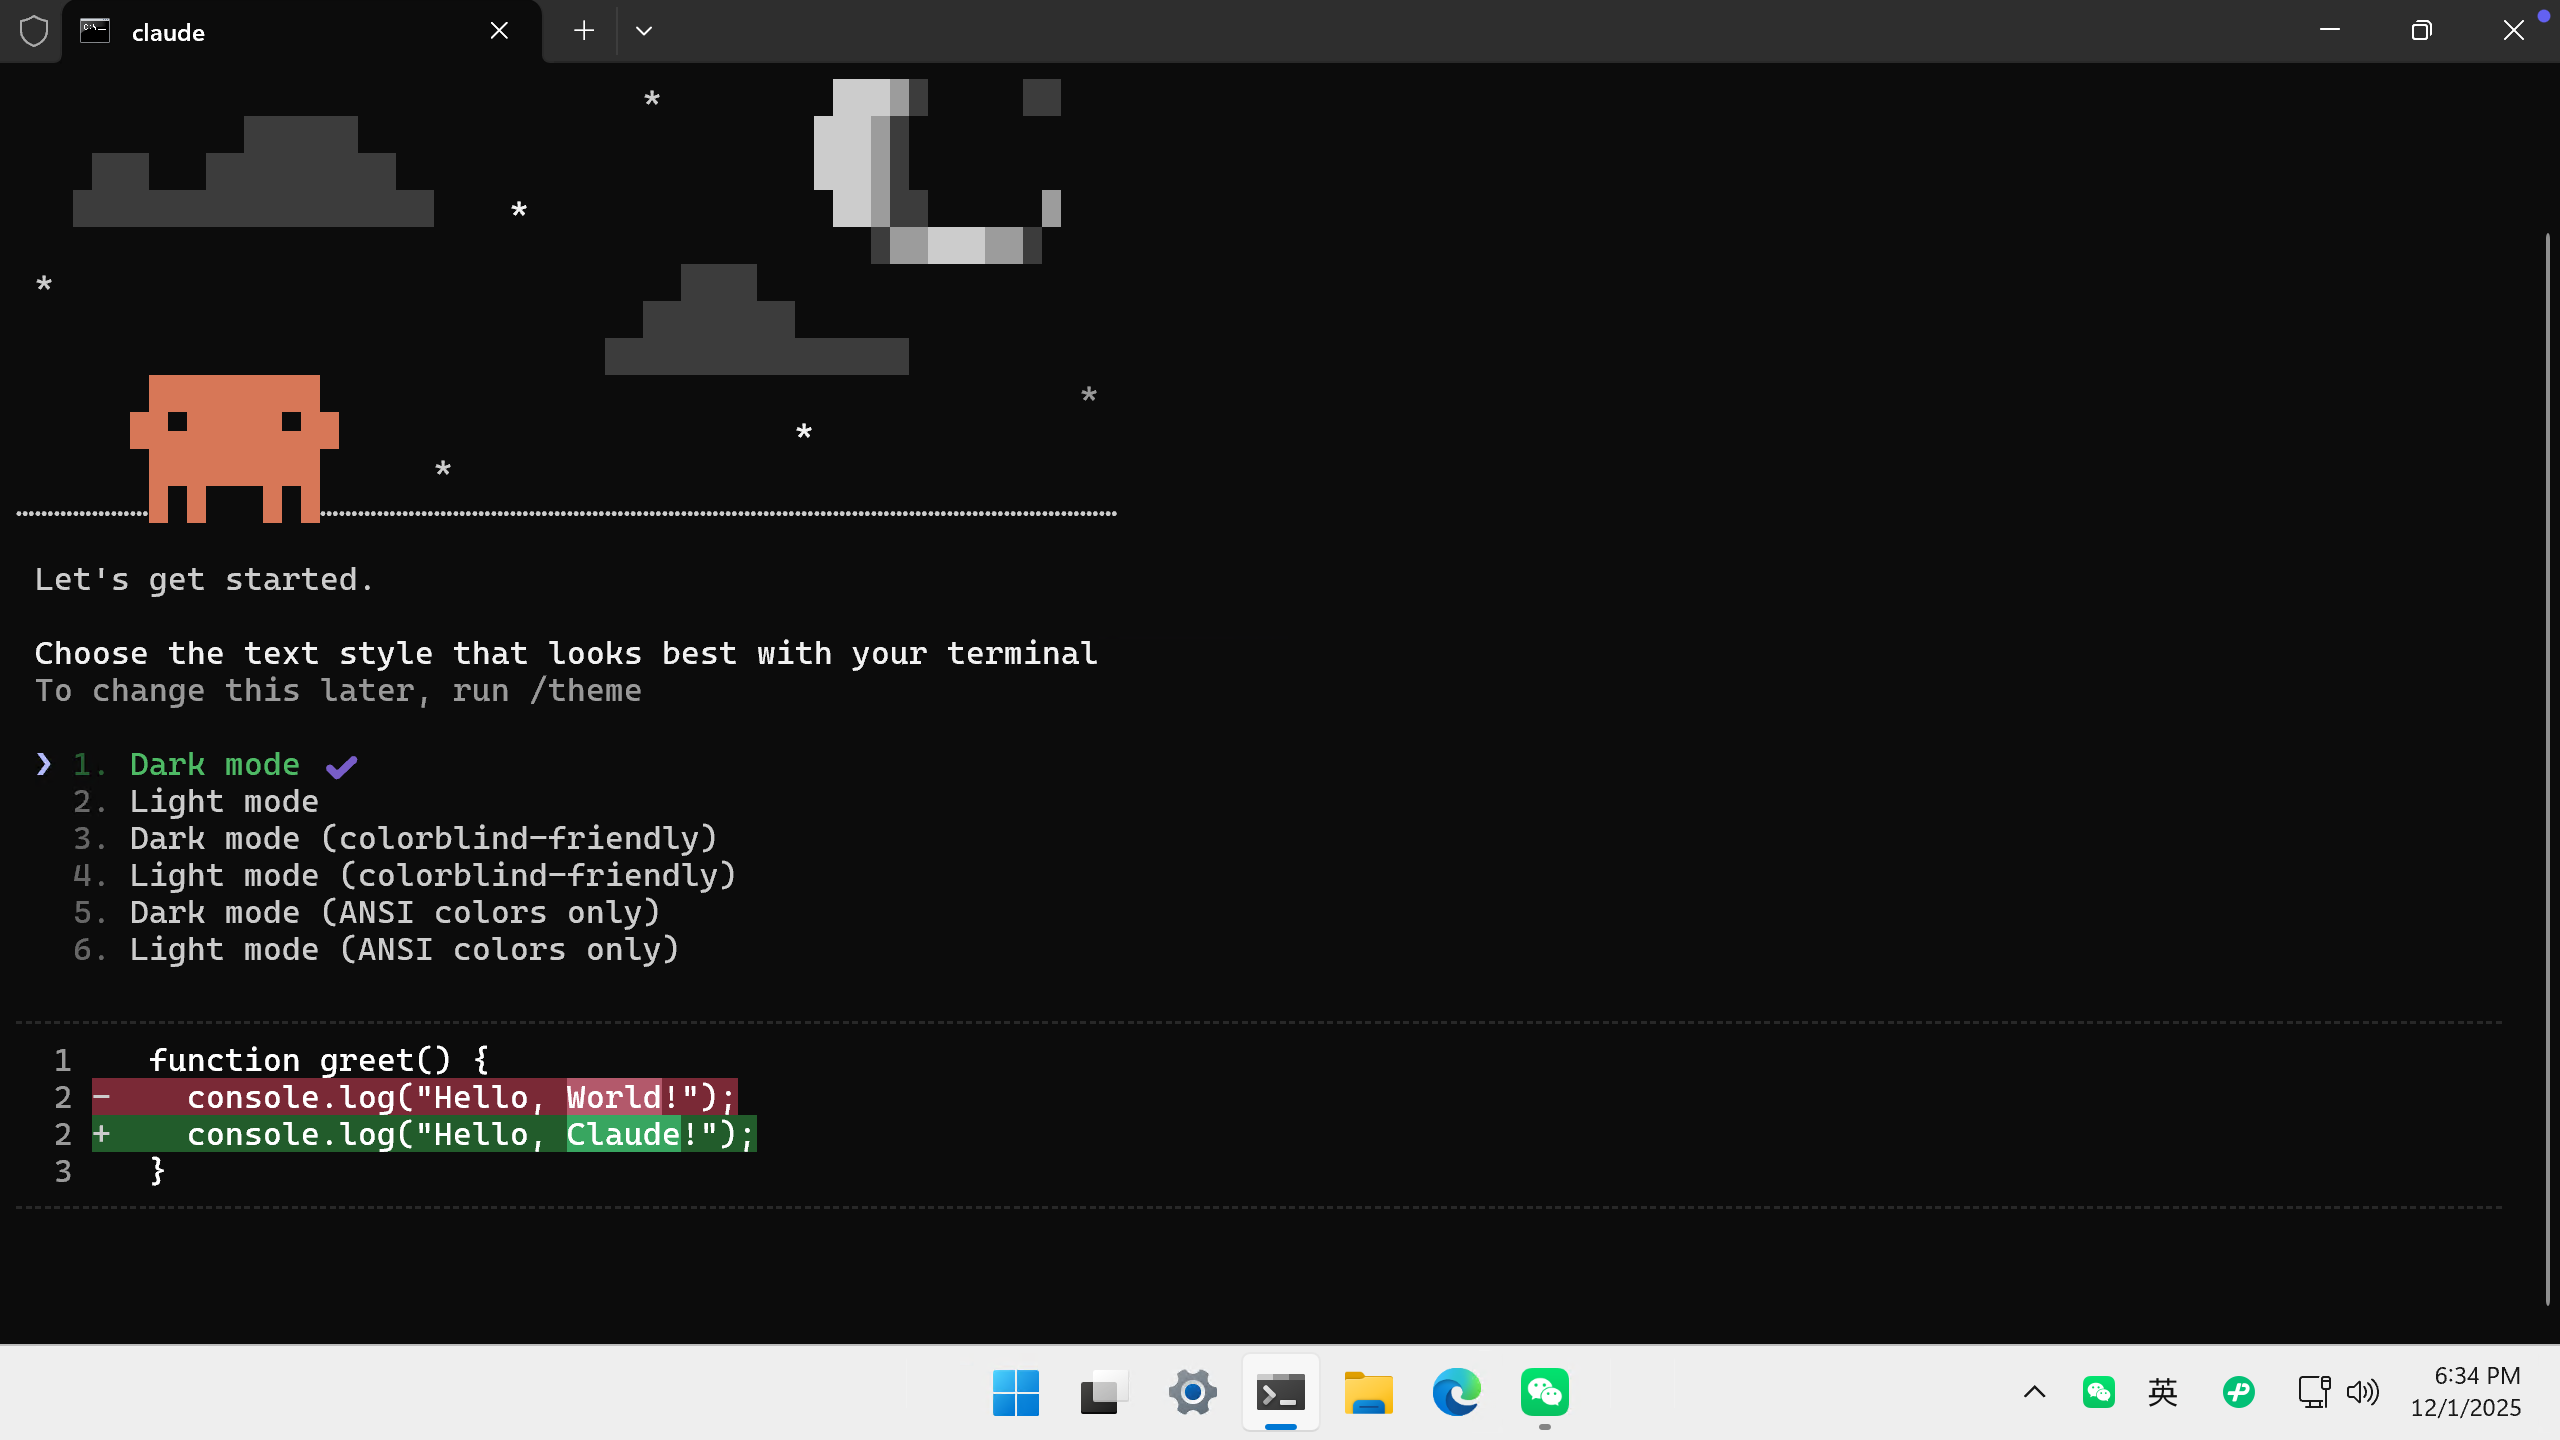Open WeChat from the taskbar

[1544, 1392]
